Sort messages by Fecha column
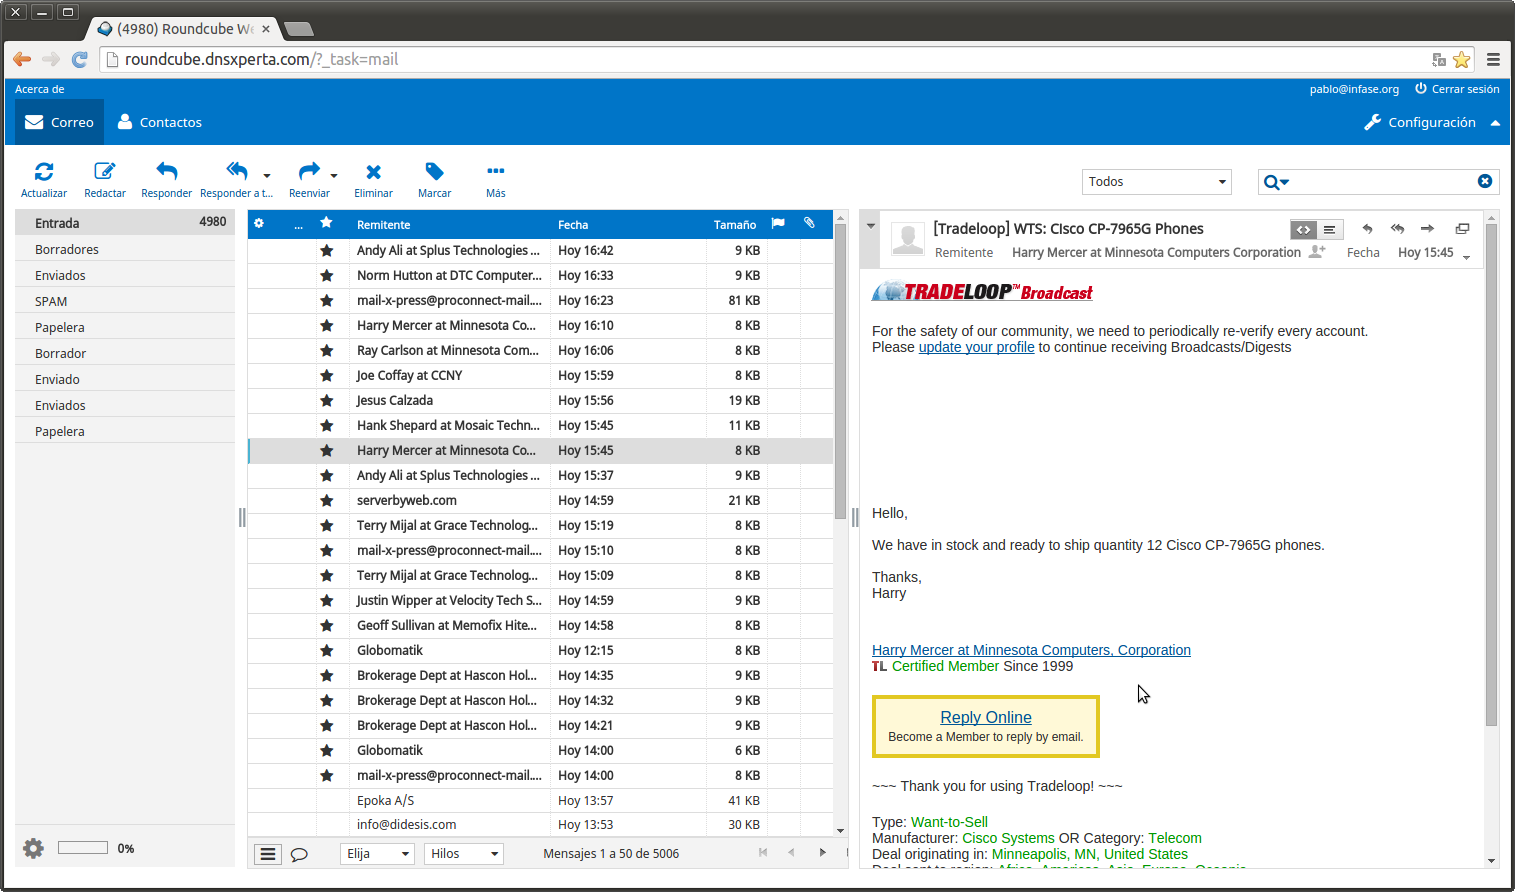1515x892 pixels. click(x=573, y=225)
